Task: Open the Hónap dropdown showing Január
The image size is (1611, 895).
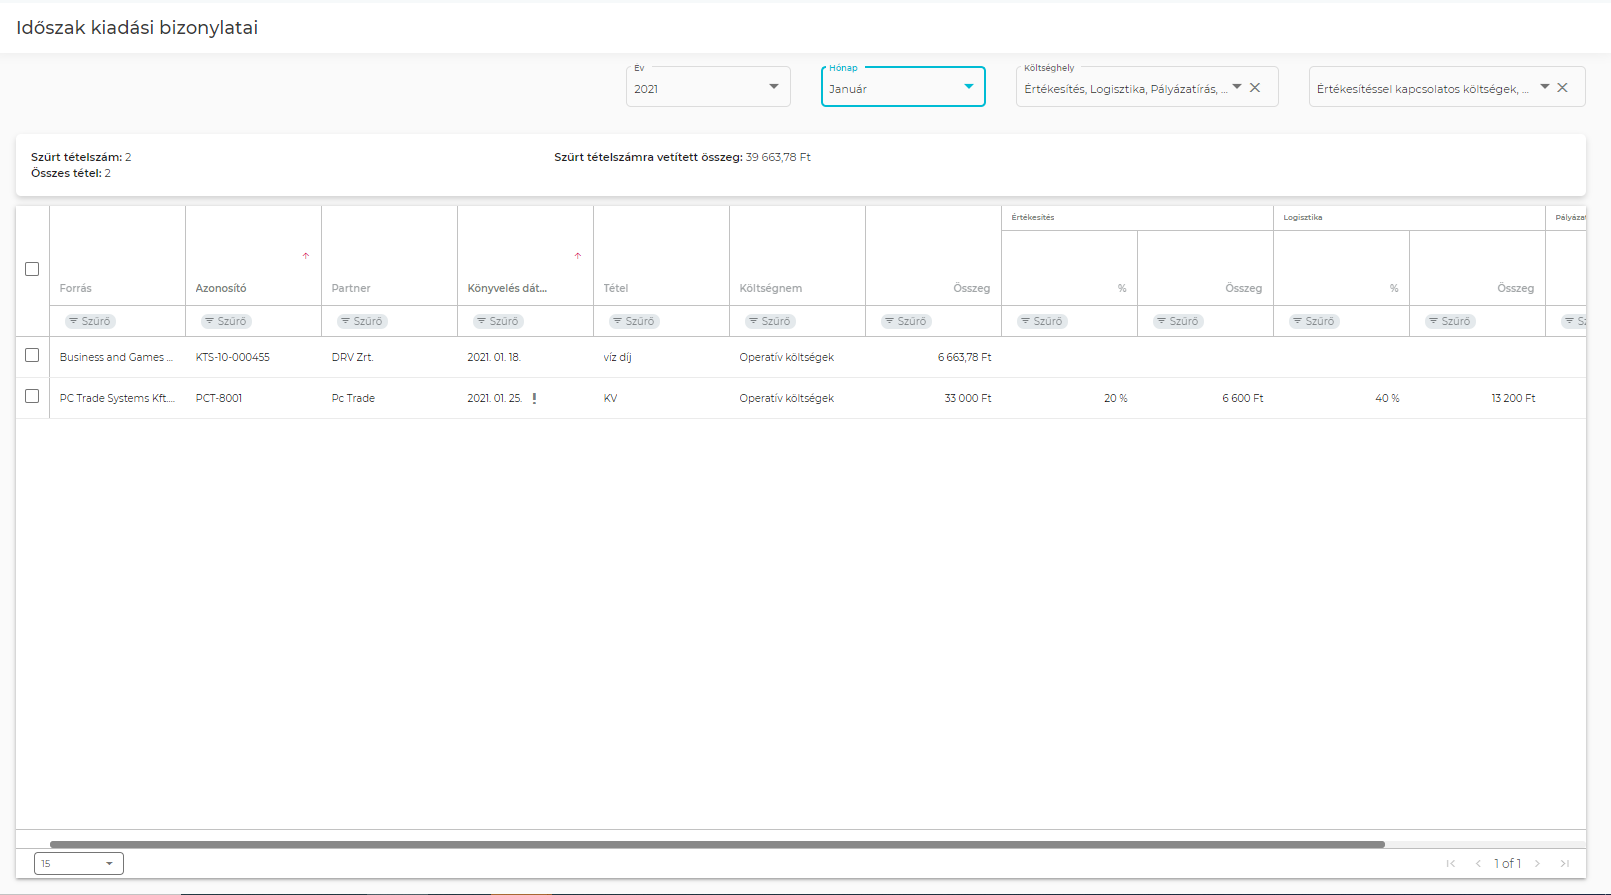Action: coord(903,87)
